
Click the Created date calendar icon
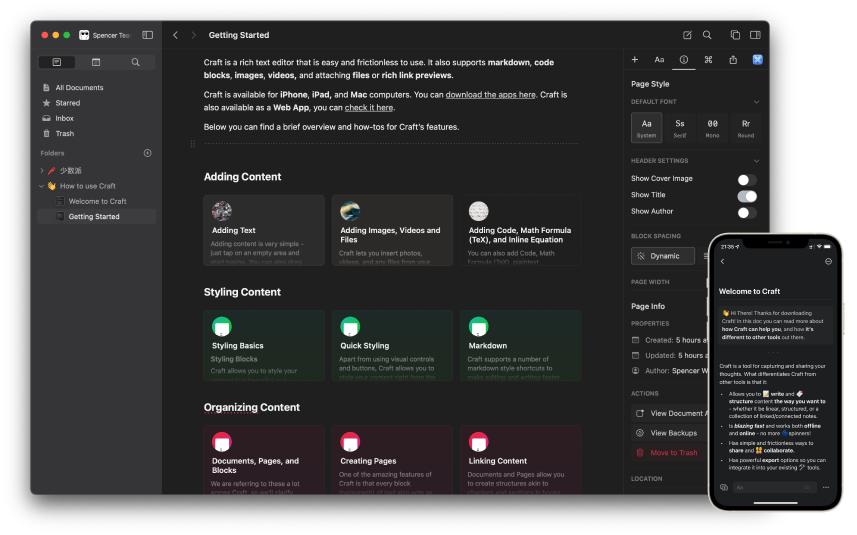click(x=636, y=340)
